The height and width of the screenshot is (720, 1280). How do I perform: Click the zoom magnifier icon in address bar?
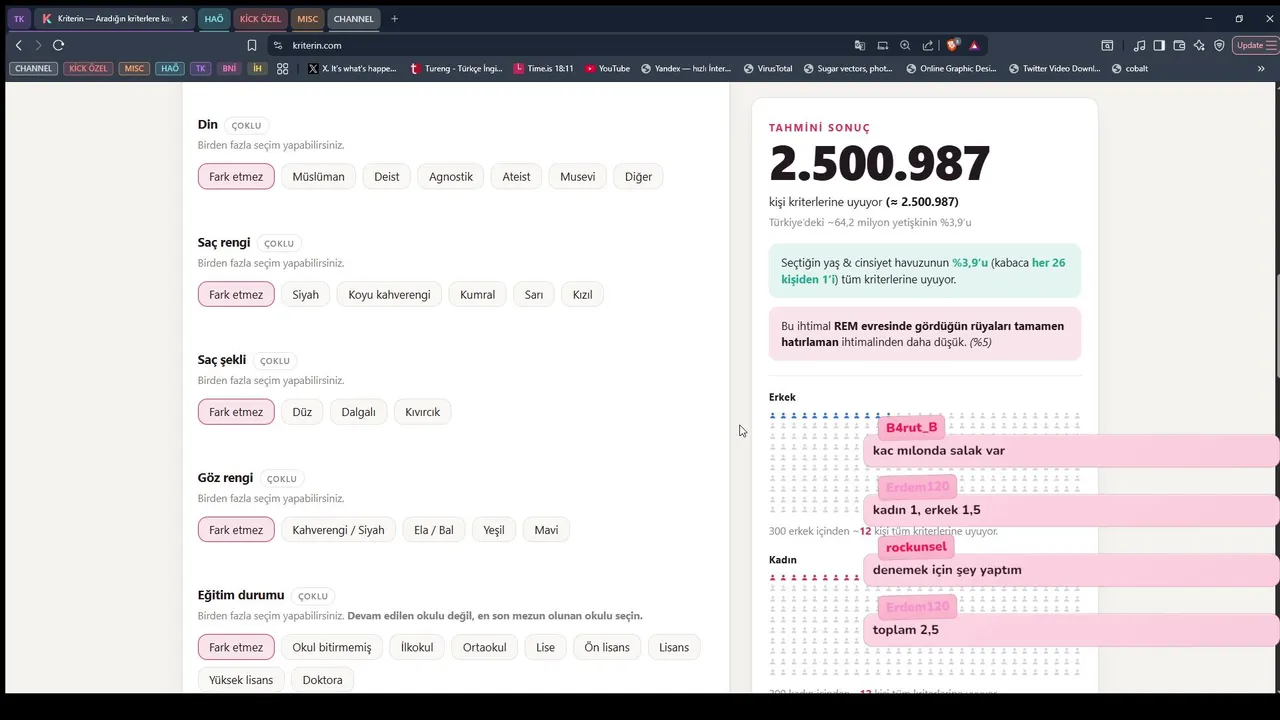click(905, 45)
